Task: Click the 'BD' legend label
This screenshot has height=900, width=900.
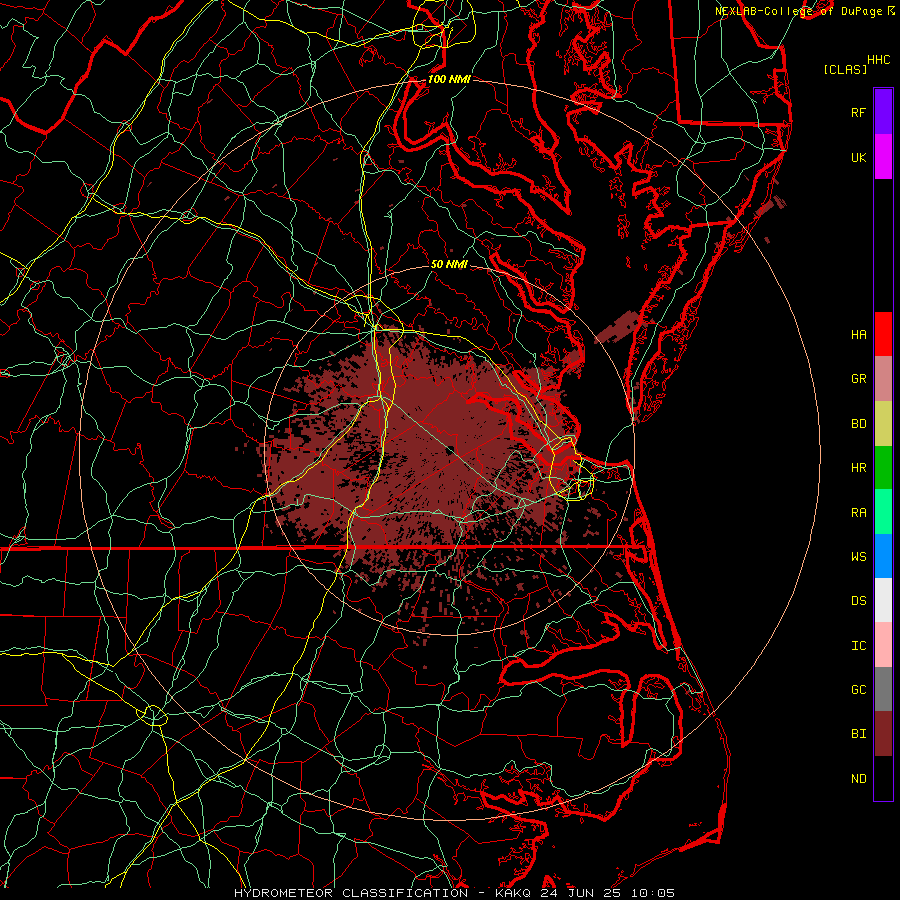Action: 858,424
